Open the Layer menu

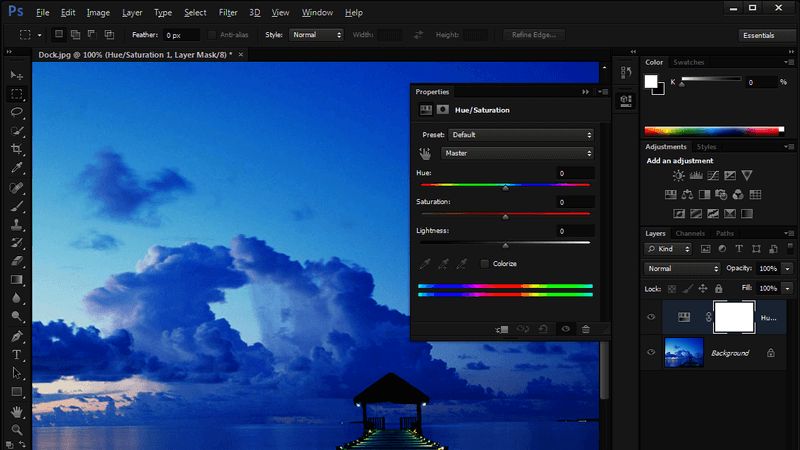tap(132, 12)
